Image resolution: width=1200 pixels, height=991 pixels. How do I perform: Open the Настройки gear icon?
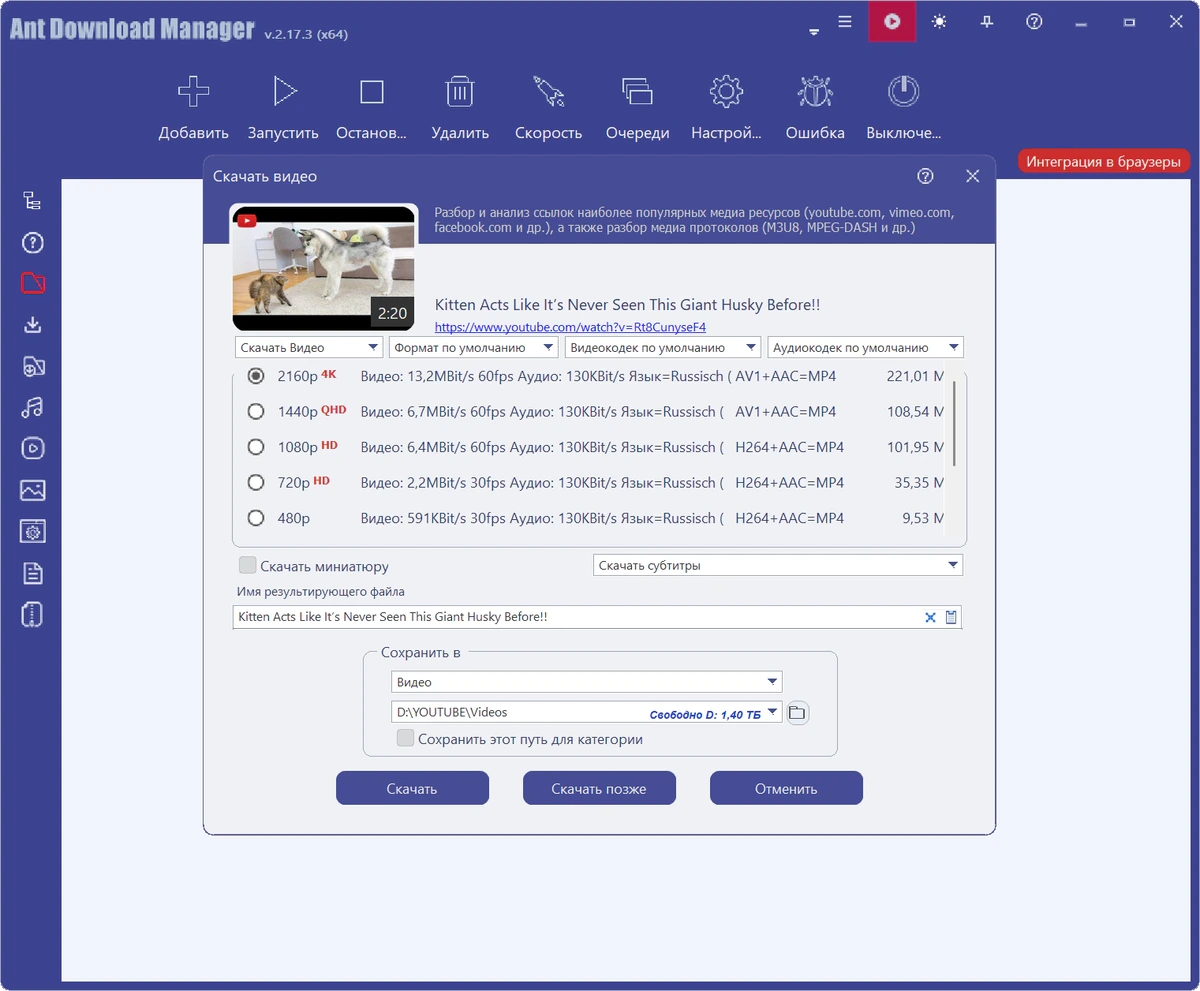[x=726, y=92]
